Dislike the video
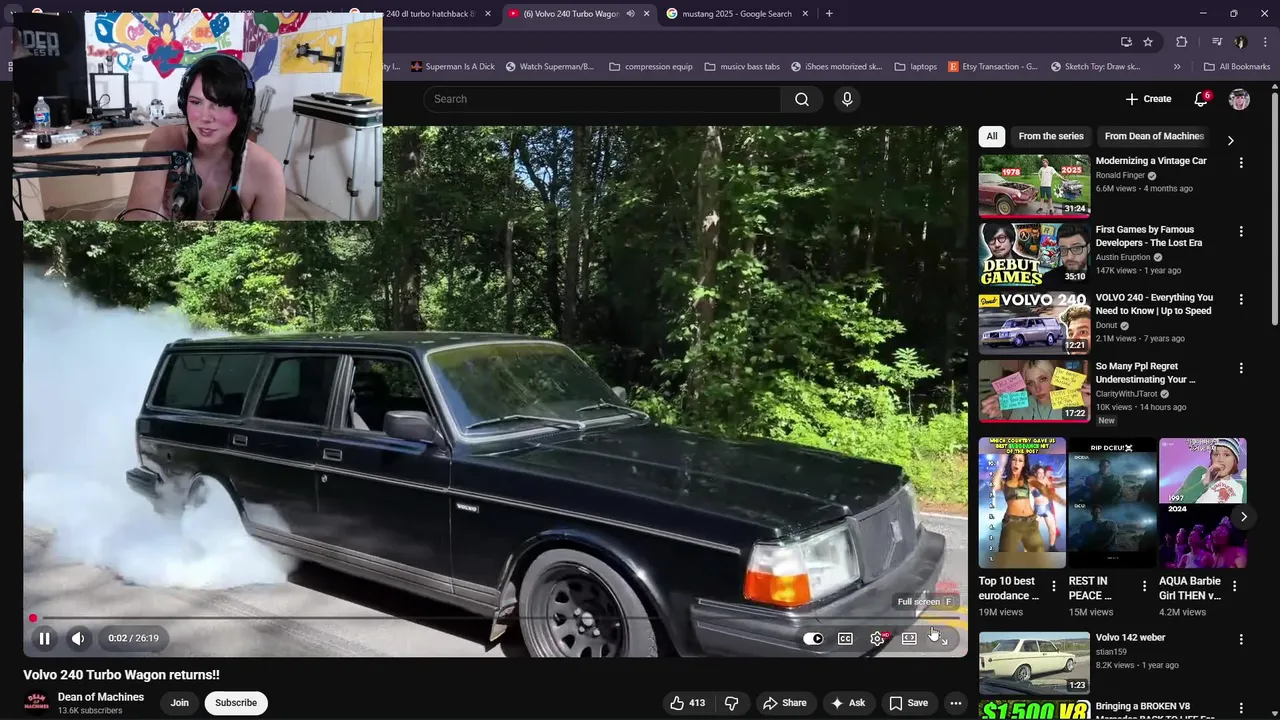The width and height of the screenshot is (1280, 720). tap(731, 703)
